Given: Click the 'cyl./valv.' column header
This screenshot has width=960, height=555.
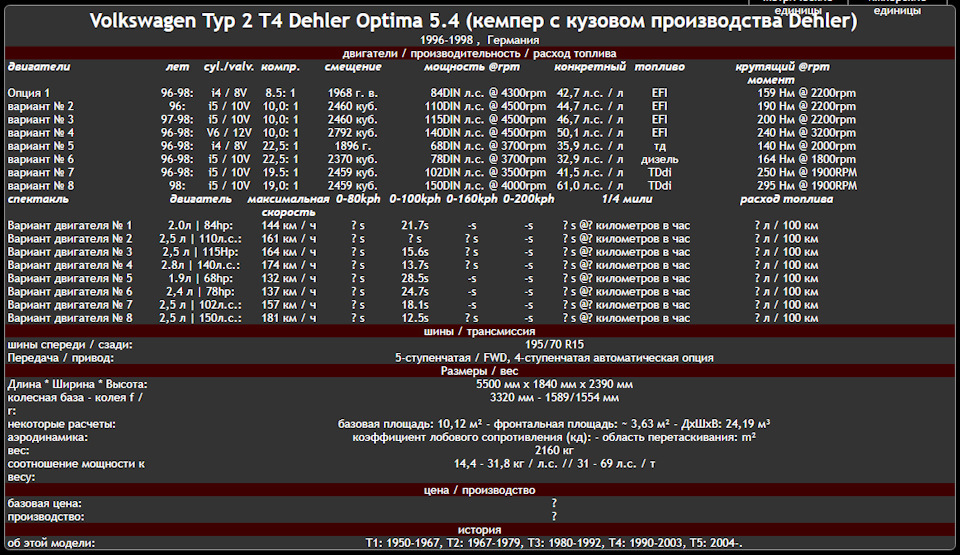Looking at the screenshot, I should (229, 67).
